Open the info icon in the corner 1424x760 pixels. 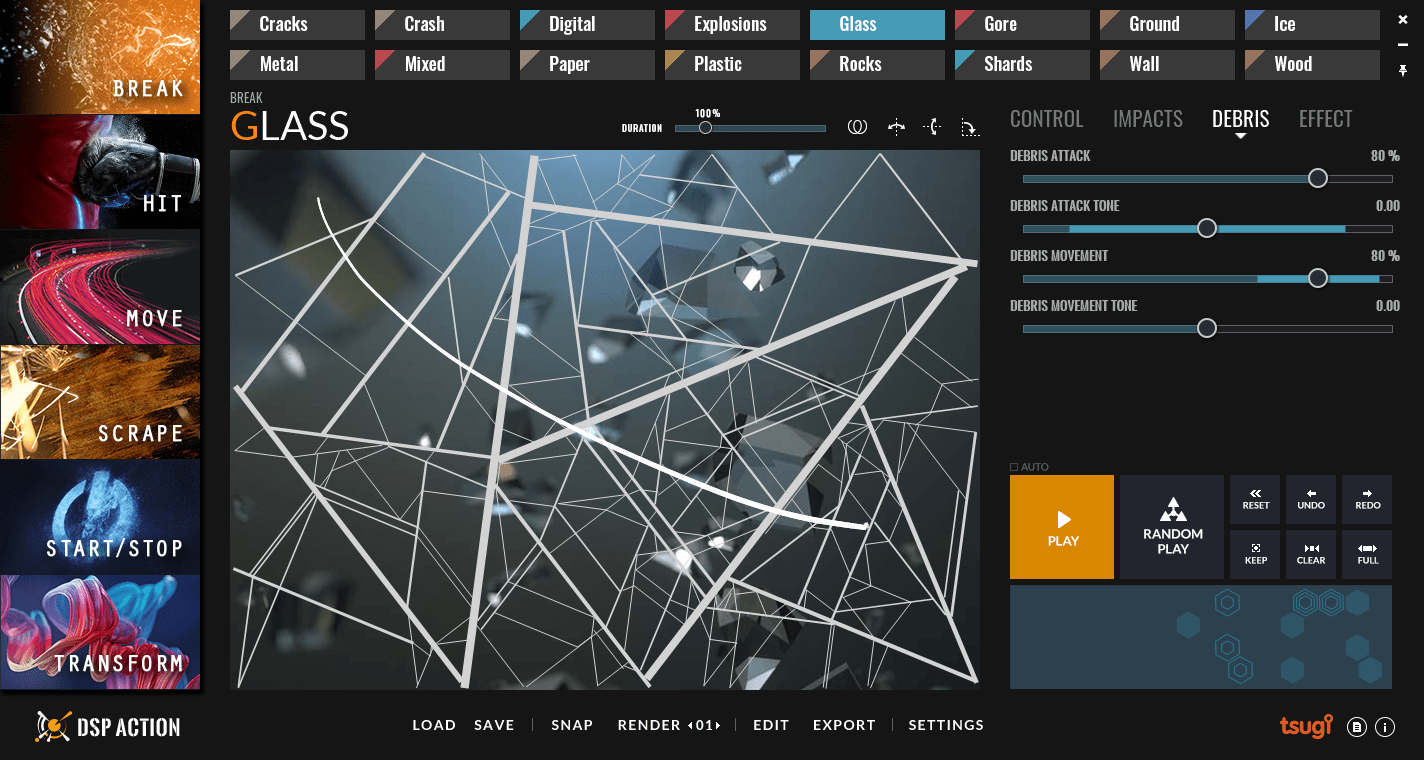1385,727
